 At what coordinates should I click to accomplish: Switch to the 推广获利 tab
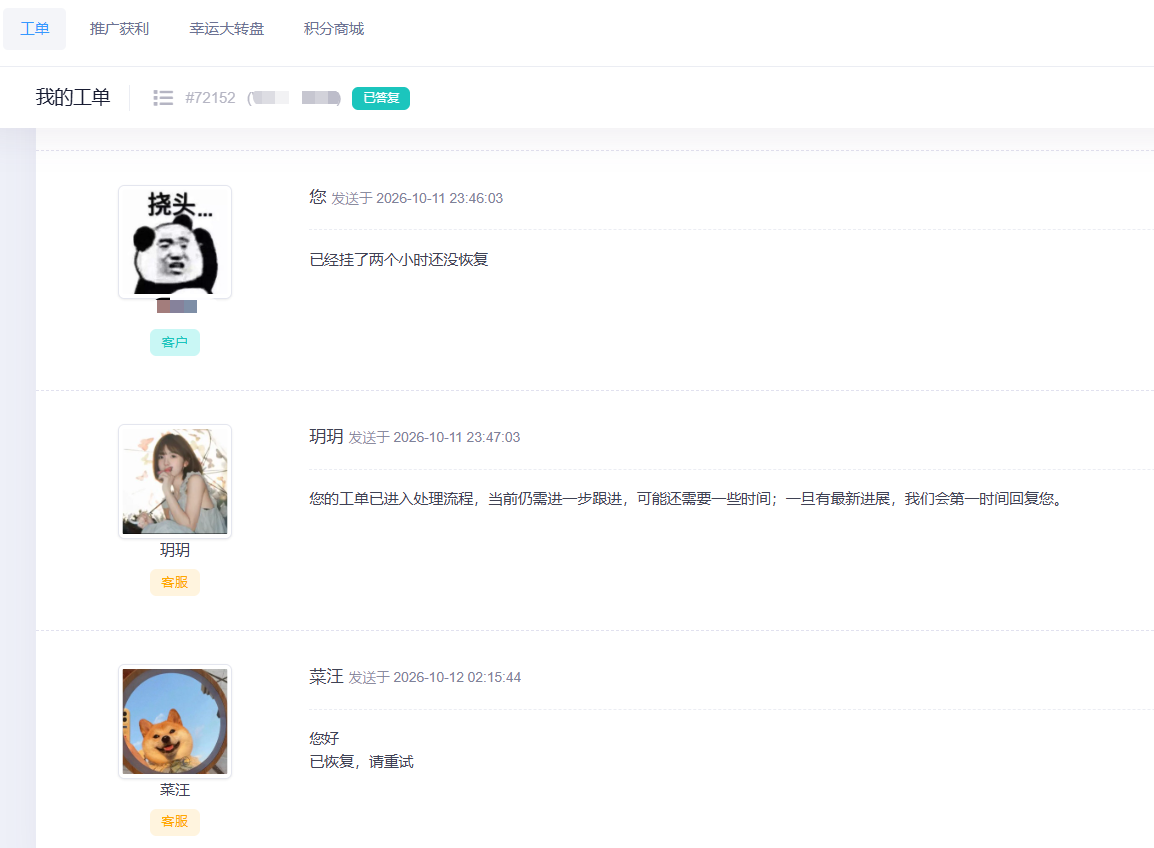click(x=119, y=29)
